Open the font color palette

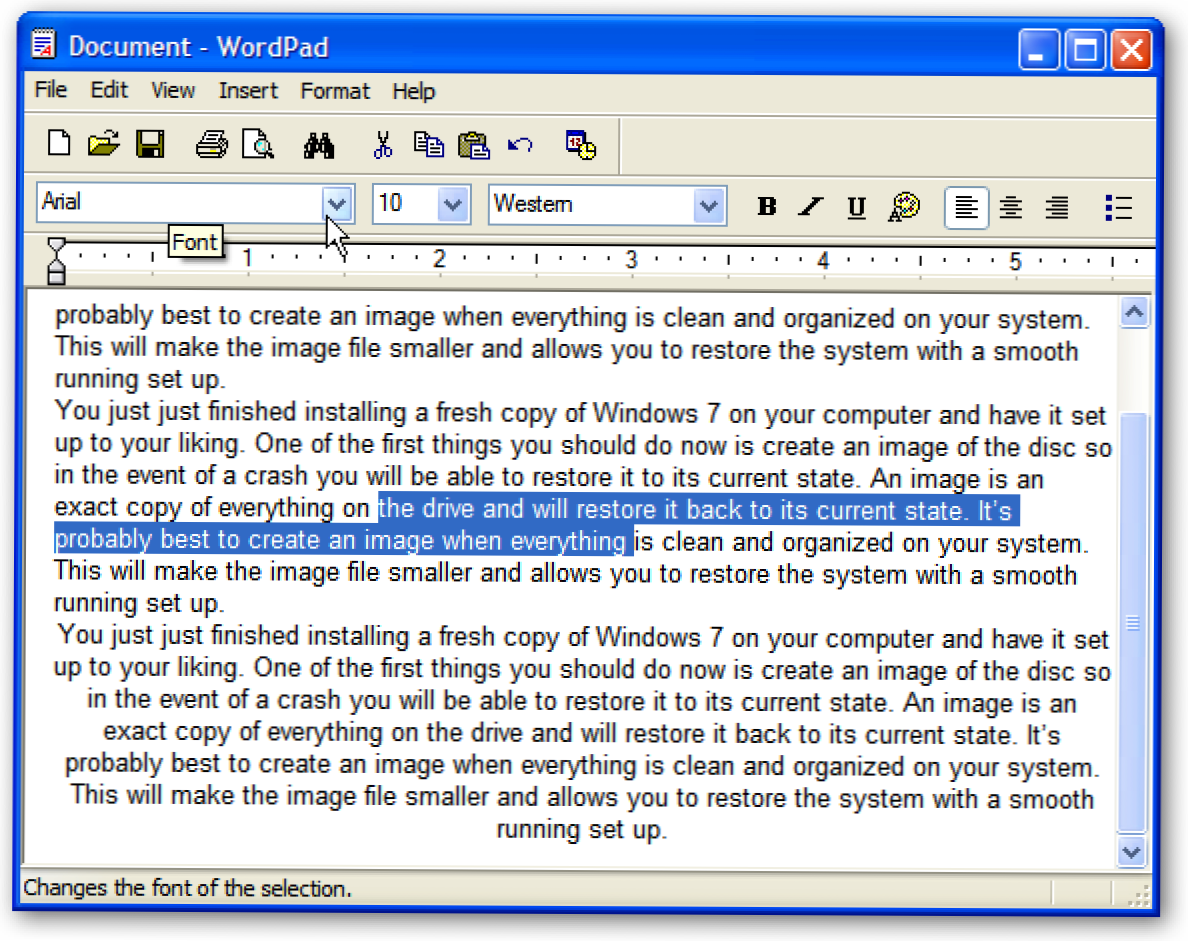(903, 207)
